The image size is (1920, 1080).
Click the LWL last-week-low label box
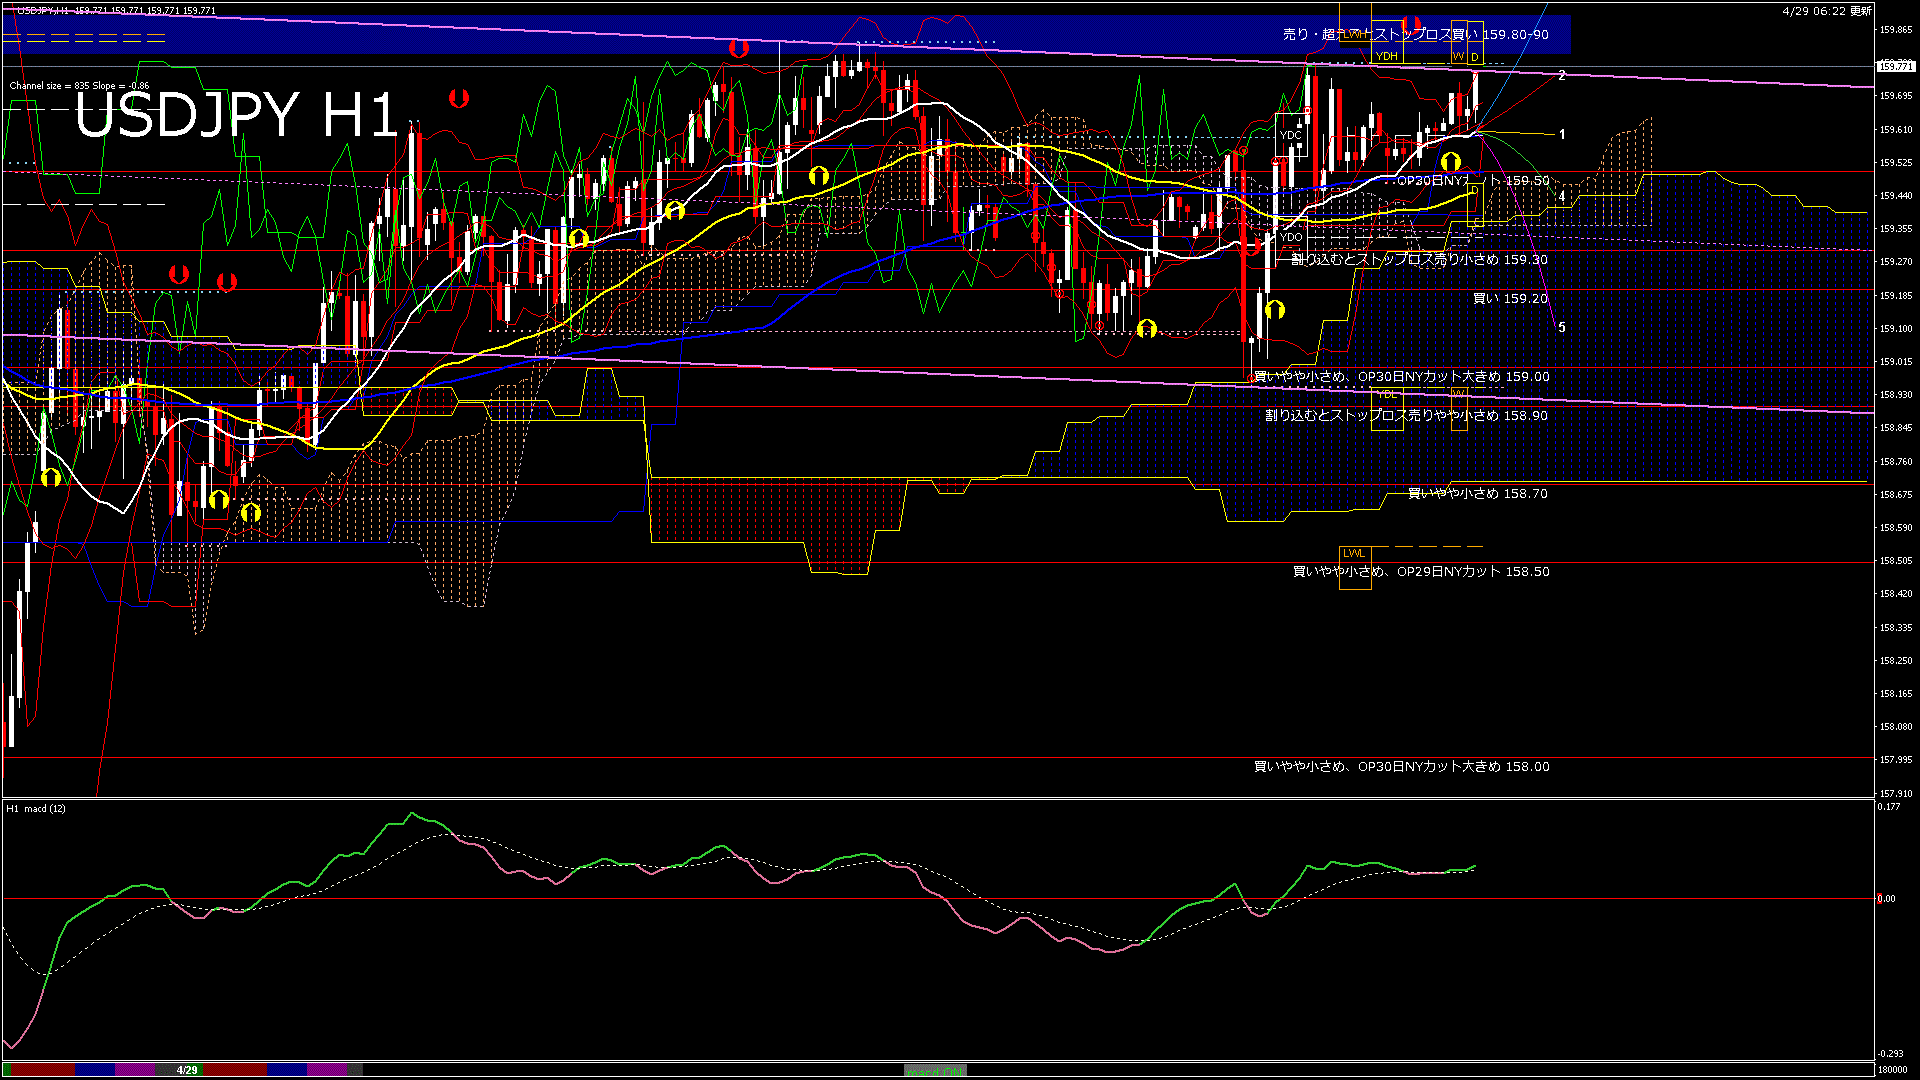(1354, 553)
